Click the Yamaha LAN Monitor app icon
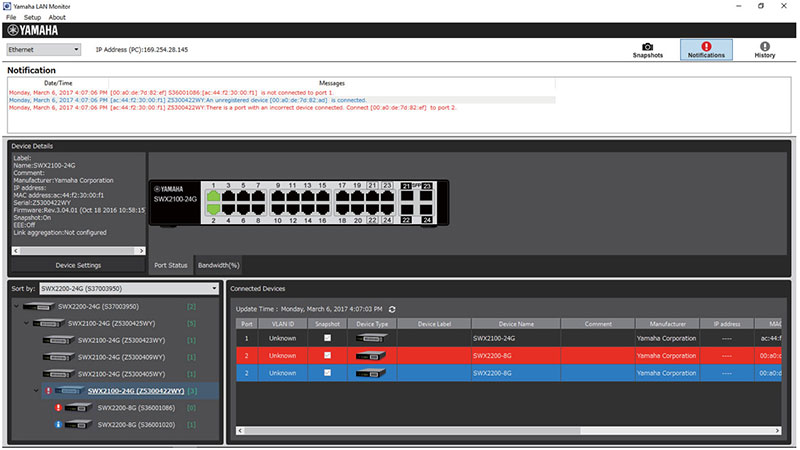Viewport: 800px width, 450px height. tap(7, 6)
